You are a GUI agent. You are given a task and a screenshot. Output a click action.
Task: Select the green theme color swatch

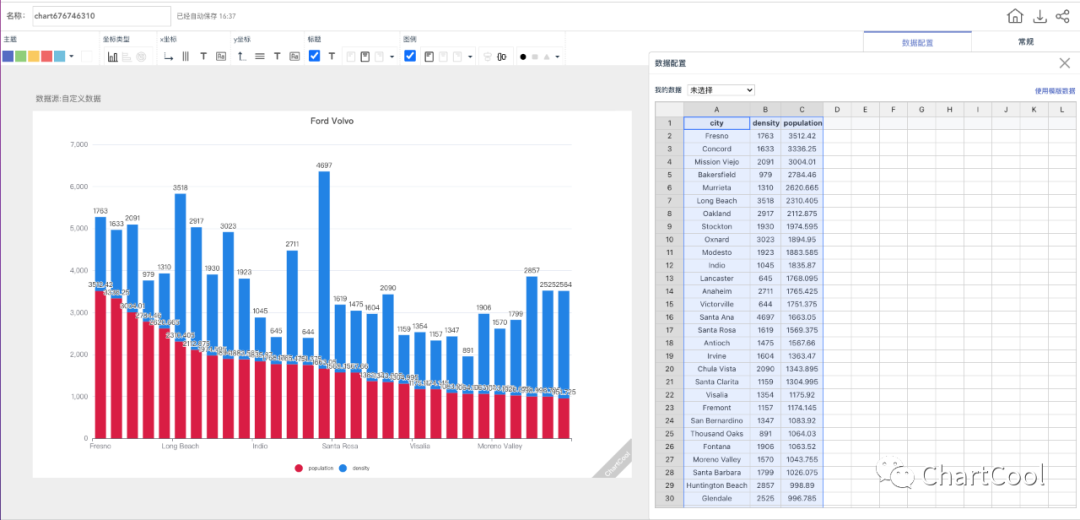21,56
